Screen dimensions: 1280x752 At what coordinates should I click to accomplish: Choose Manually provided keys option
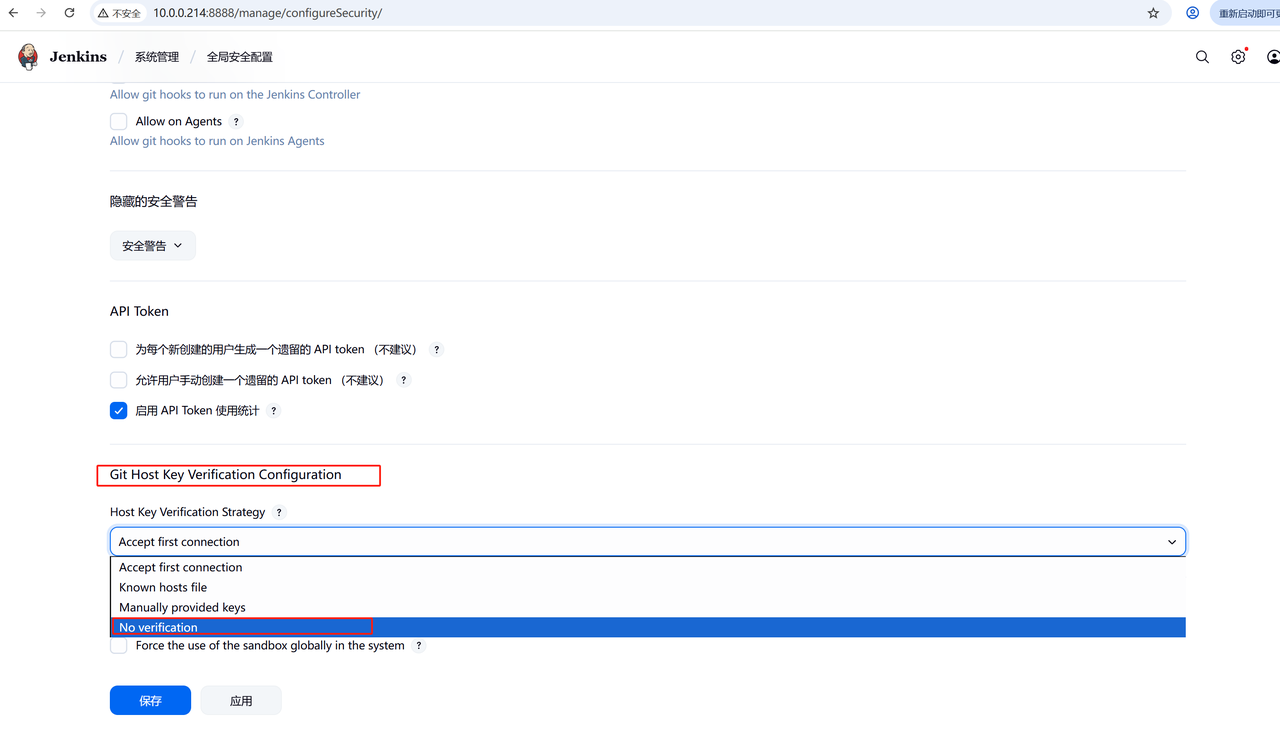[182, 607]
